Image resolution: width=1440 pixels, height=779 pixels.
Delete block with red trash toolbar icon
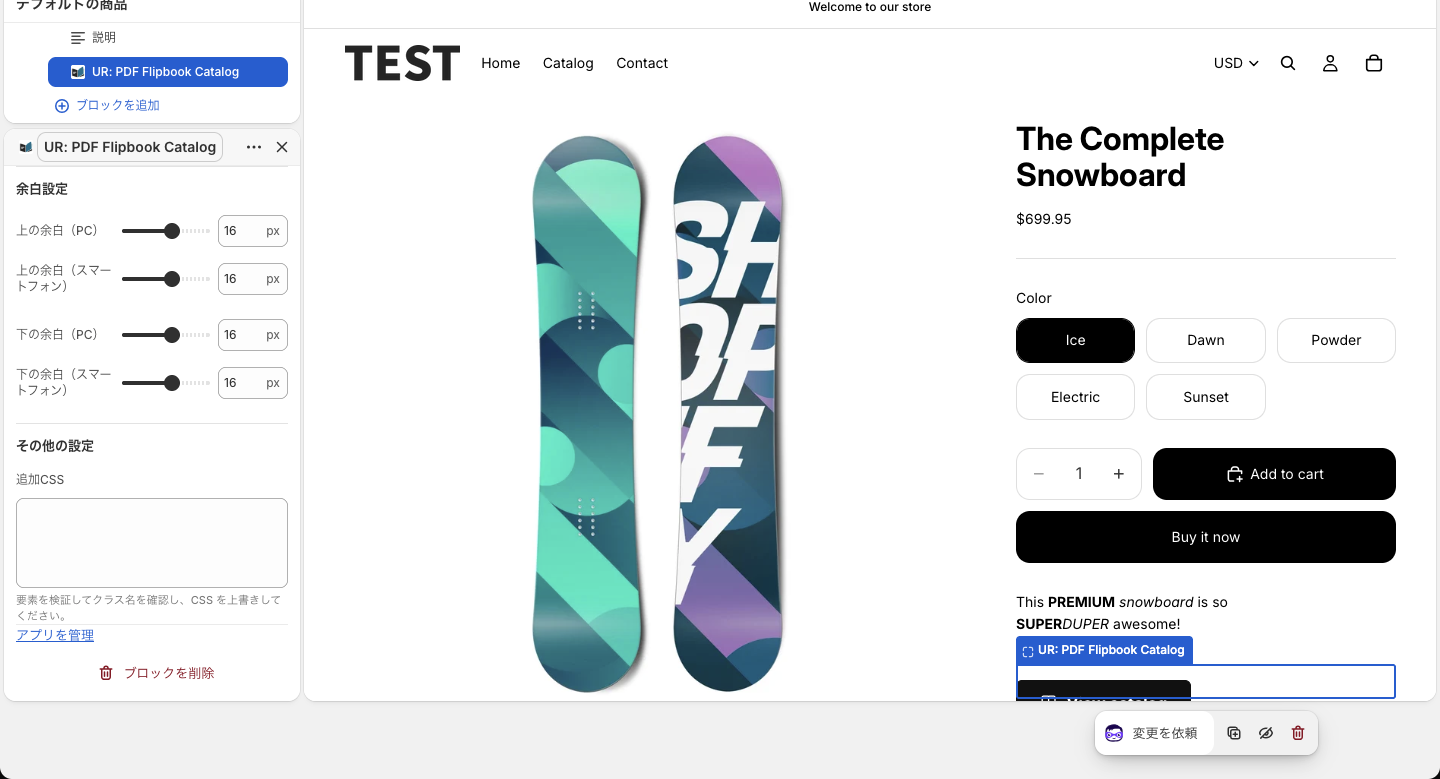tap(1298, 733)
